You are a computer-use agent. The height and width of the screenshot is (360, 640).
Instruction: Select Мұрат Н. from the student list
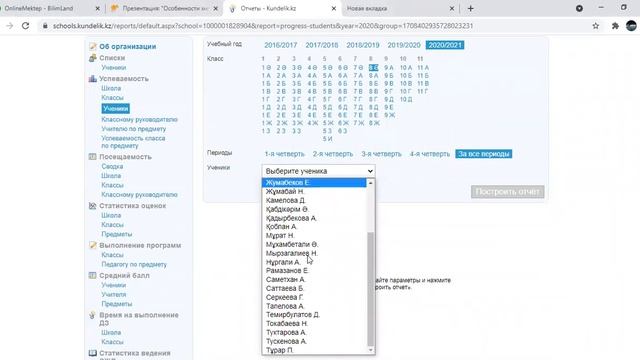tap(314, 236)
